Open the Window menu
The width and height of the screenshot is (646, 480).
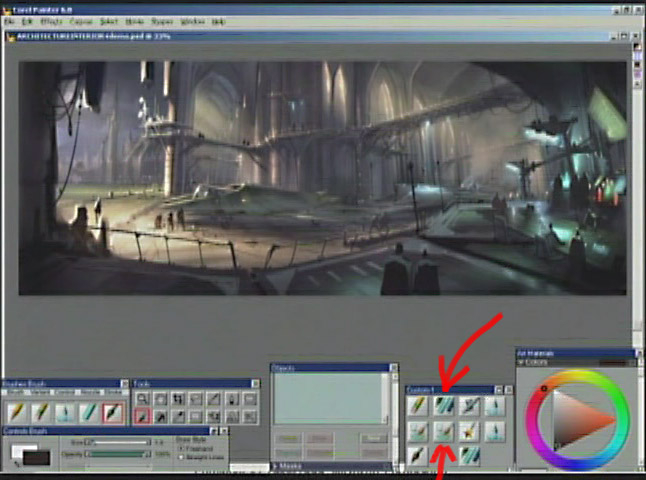point(192,21)
